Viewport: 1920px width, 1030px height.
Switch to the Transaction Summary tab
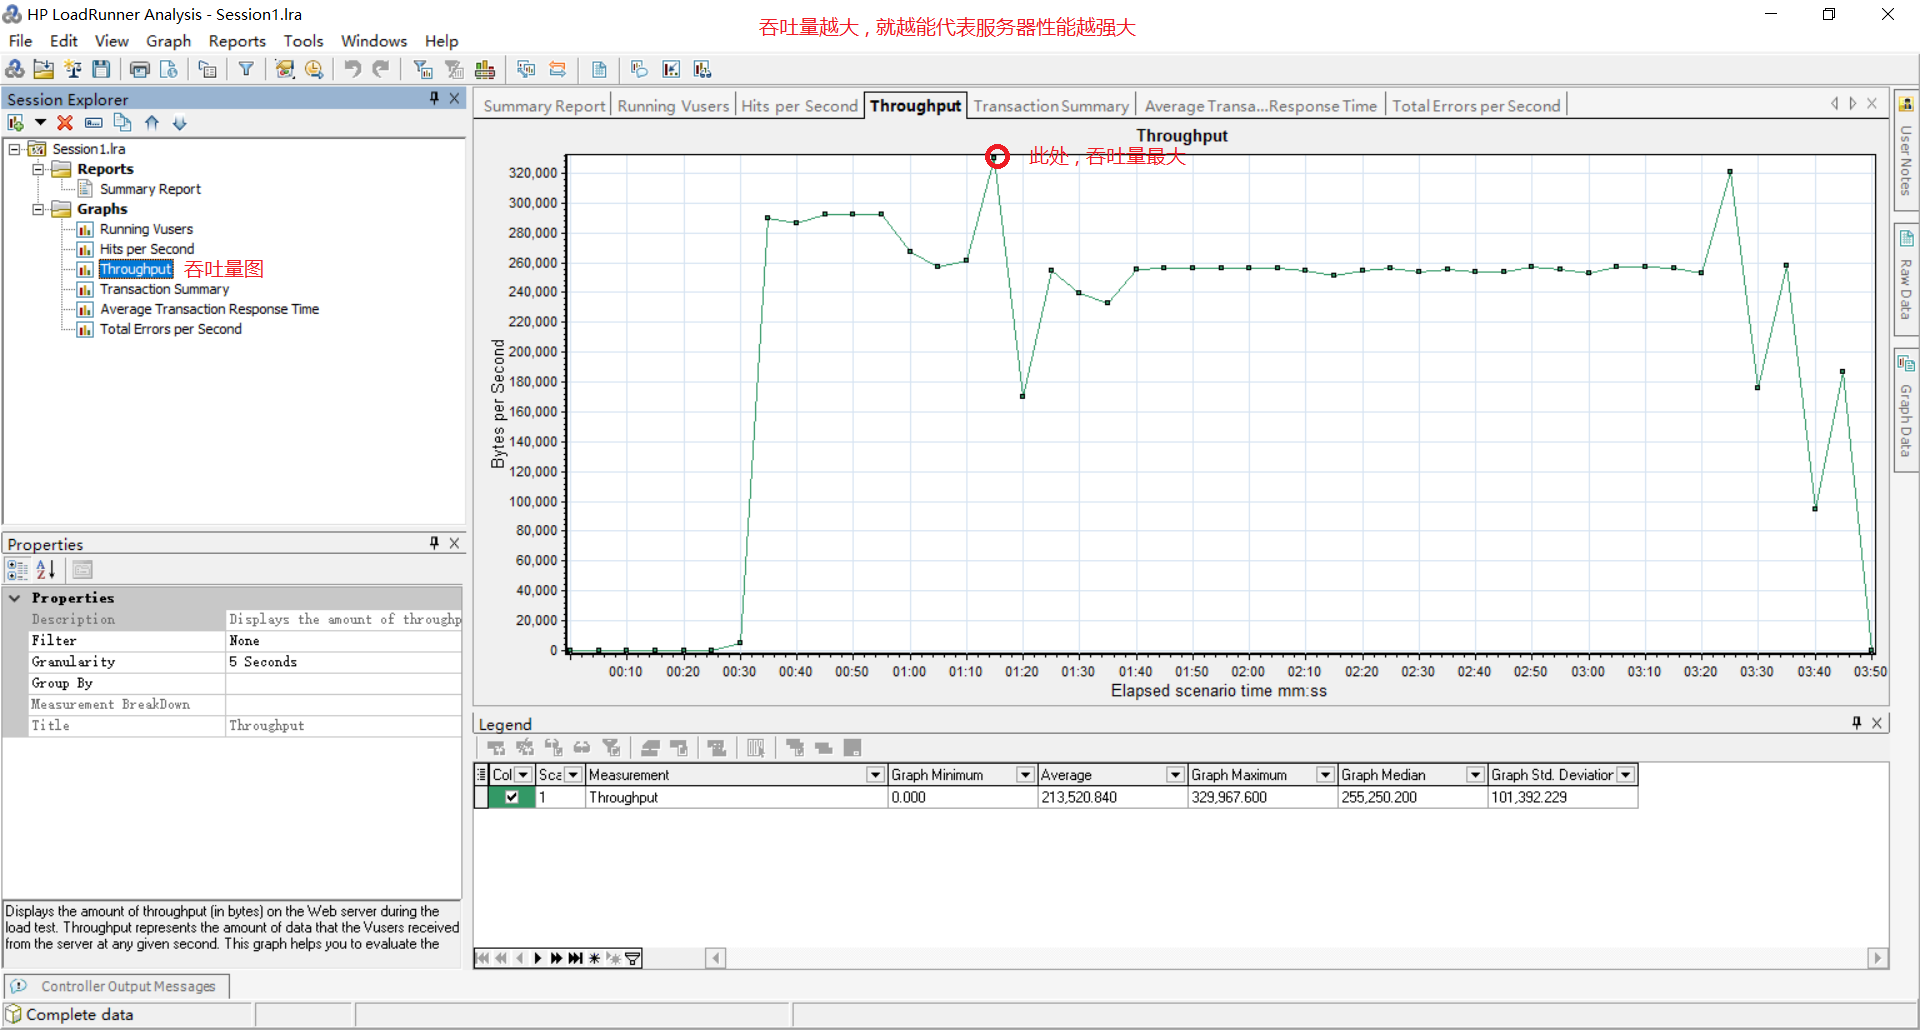click(1051, 106)
